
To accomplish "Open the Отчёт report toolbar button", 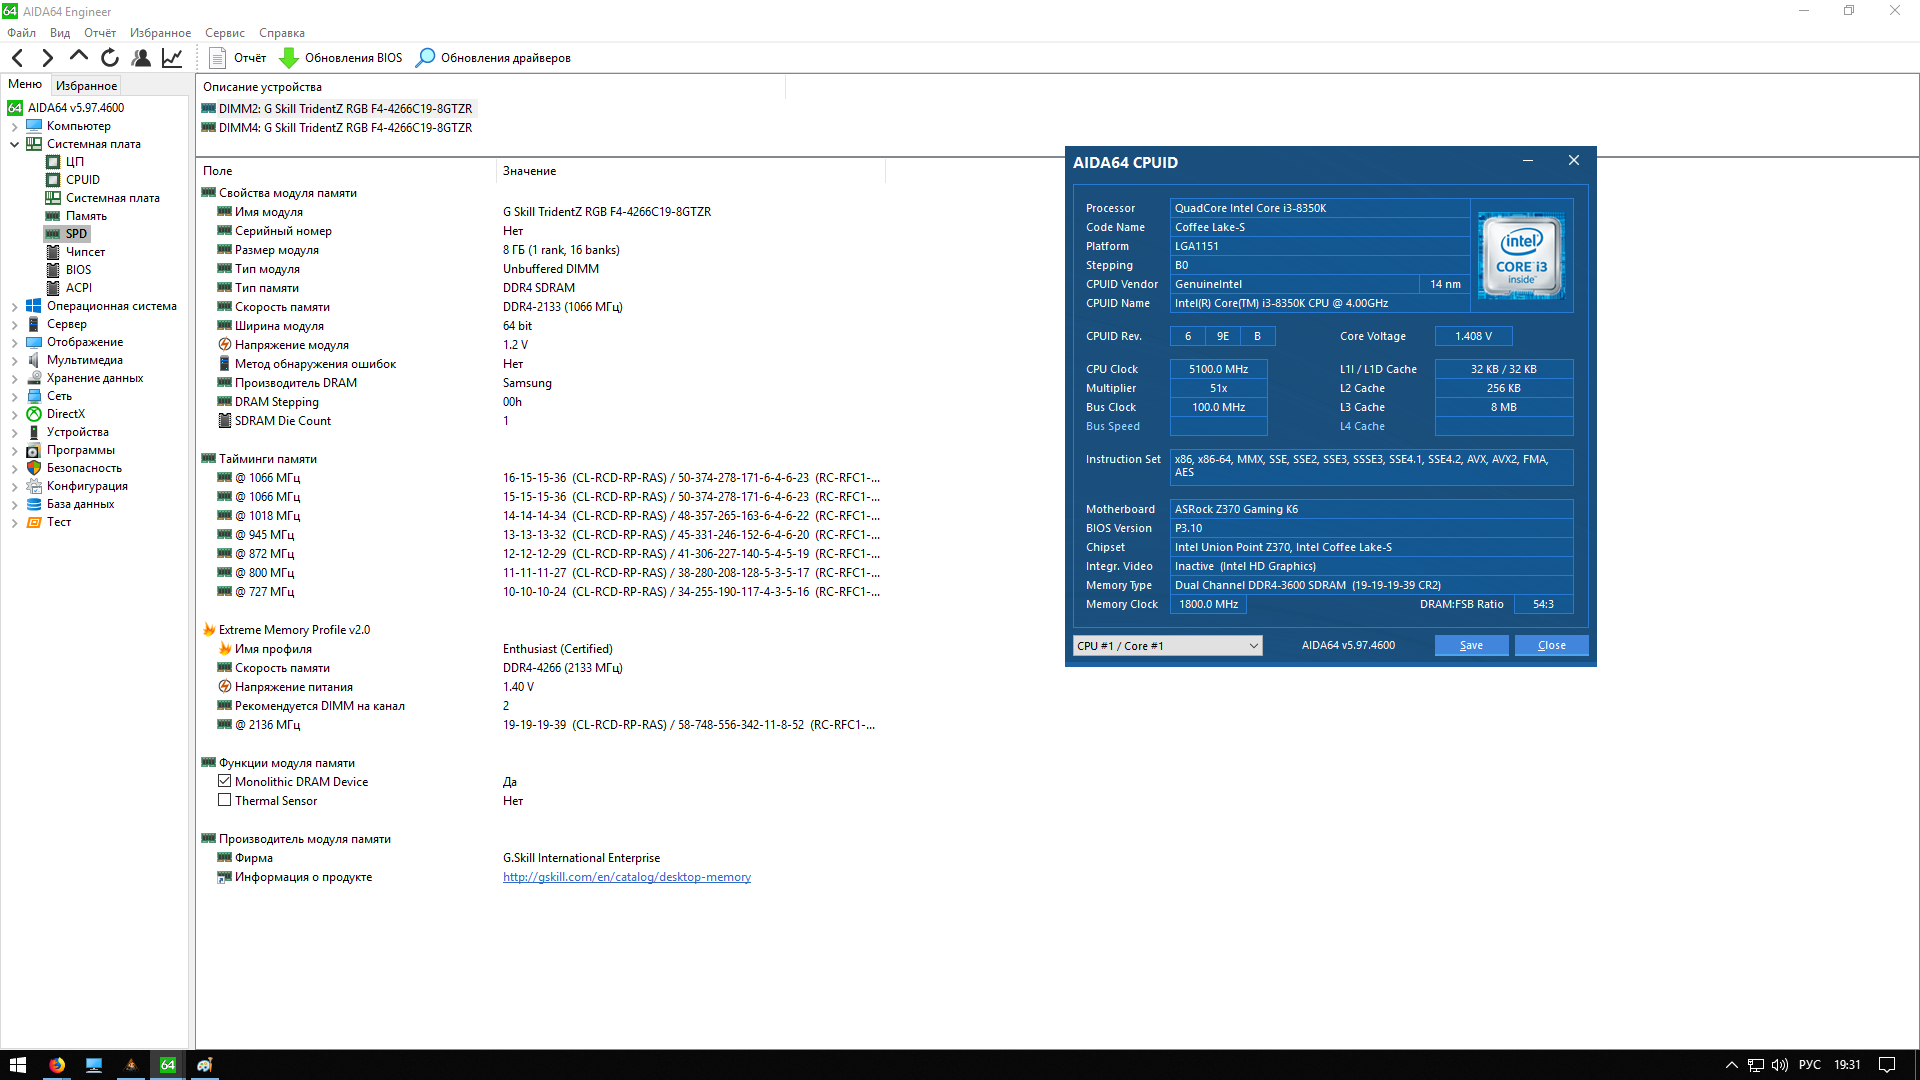I will [238, 58].
